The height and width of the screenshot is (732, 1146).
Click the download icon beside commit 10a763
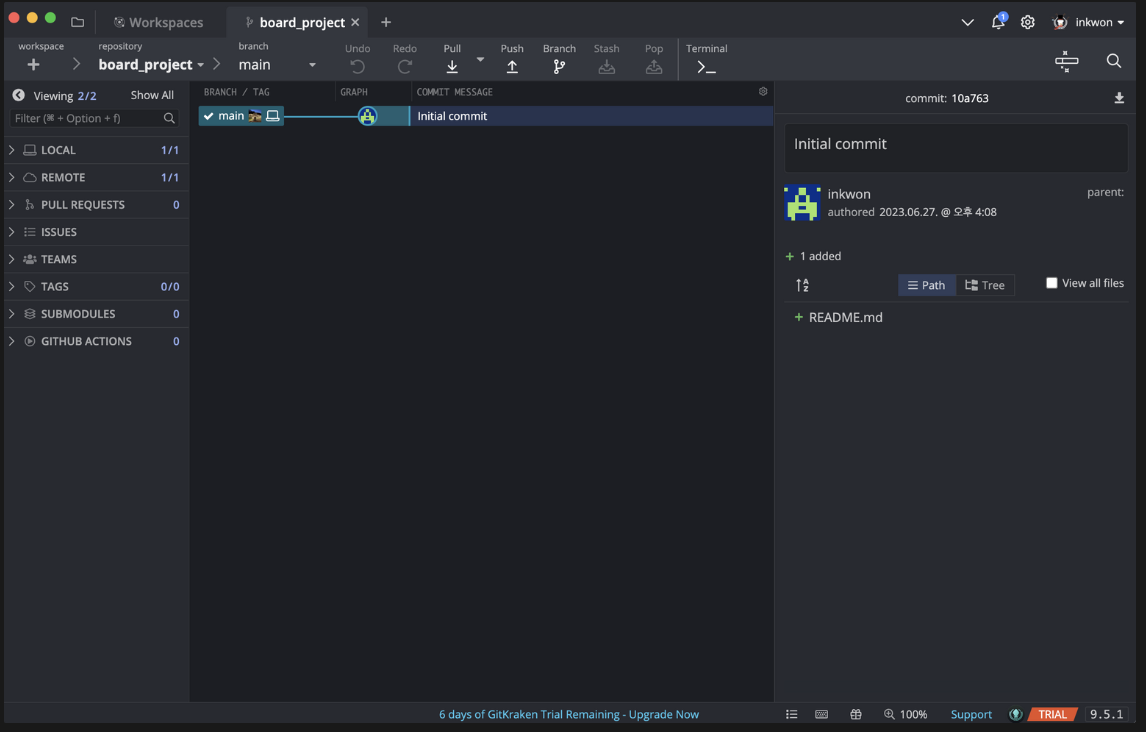click(1119, 98)
